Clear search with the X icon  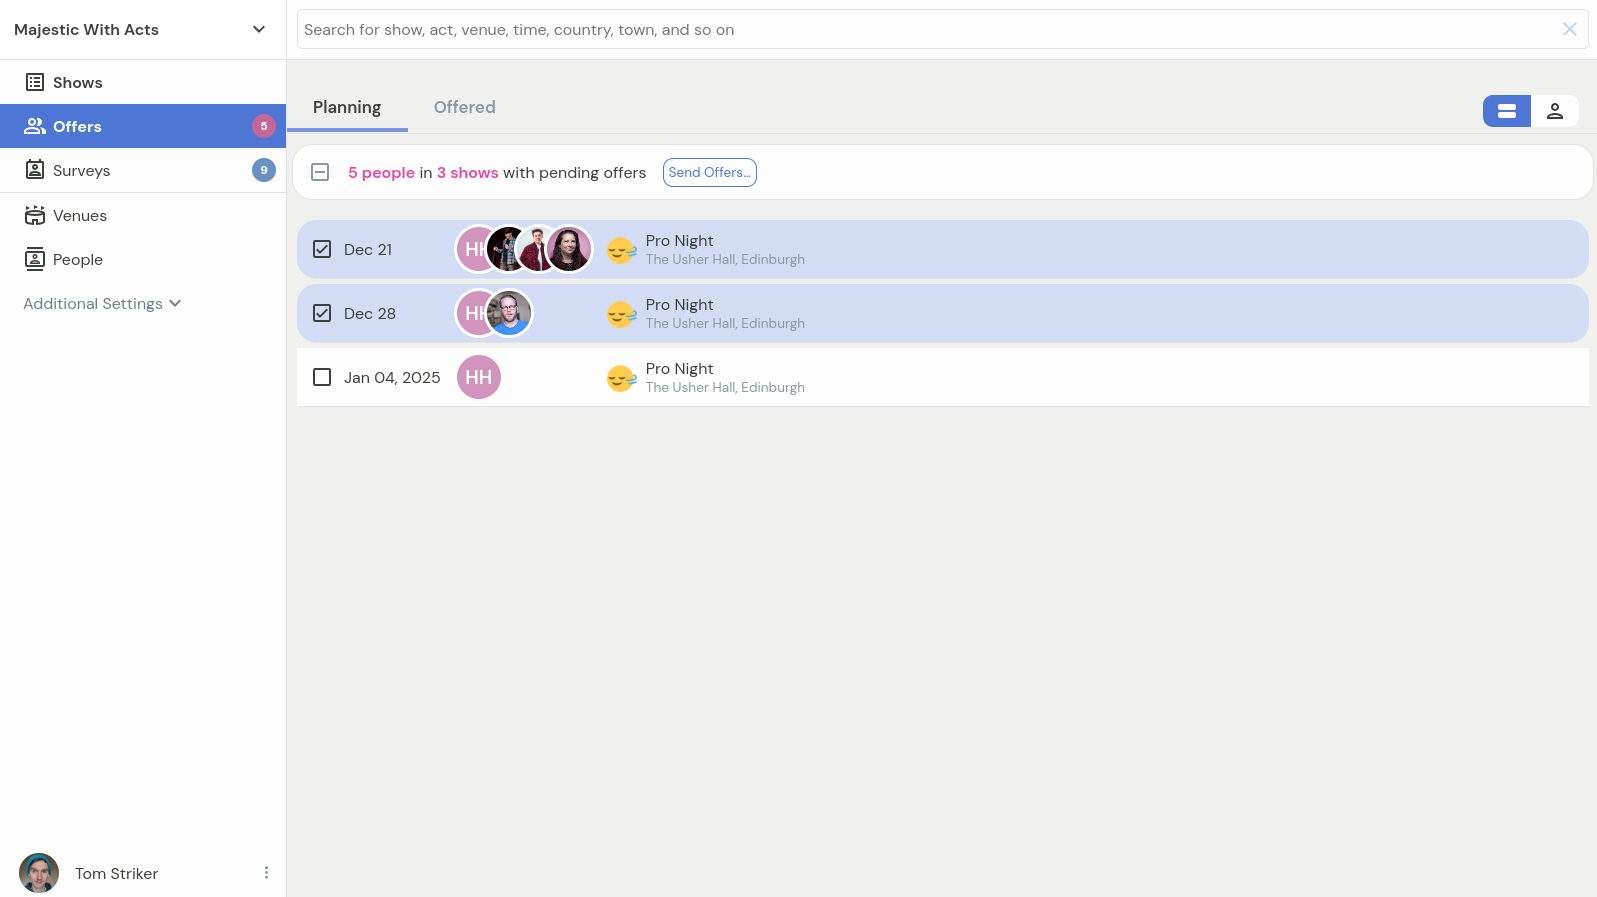(x=1569, y=30)
